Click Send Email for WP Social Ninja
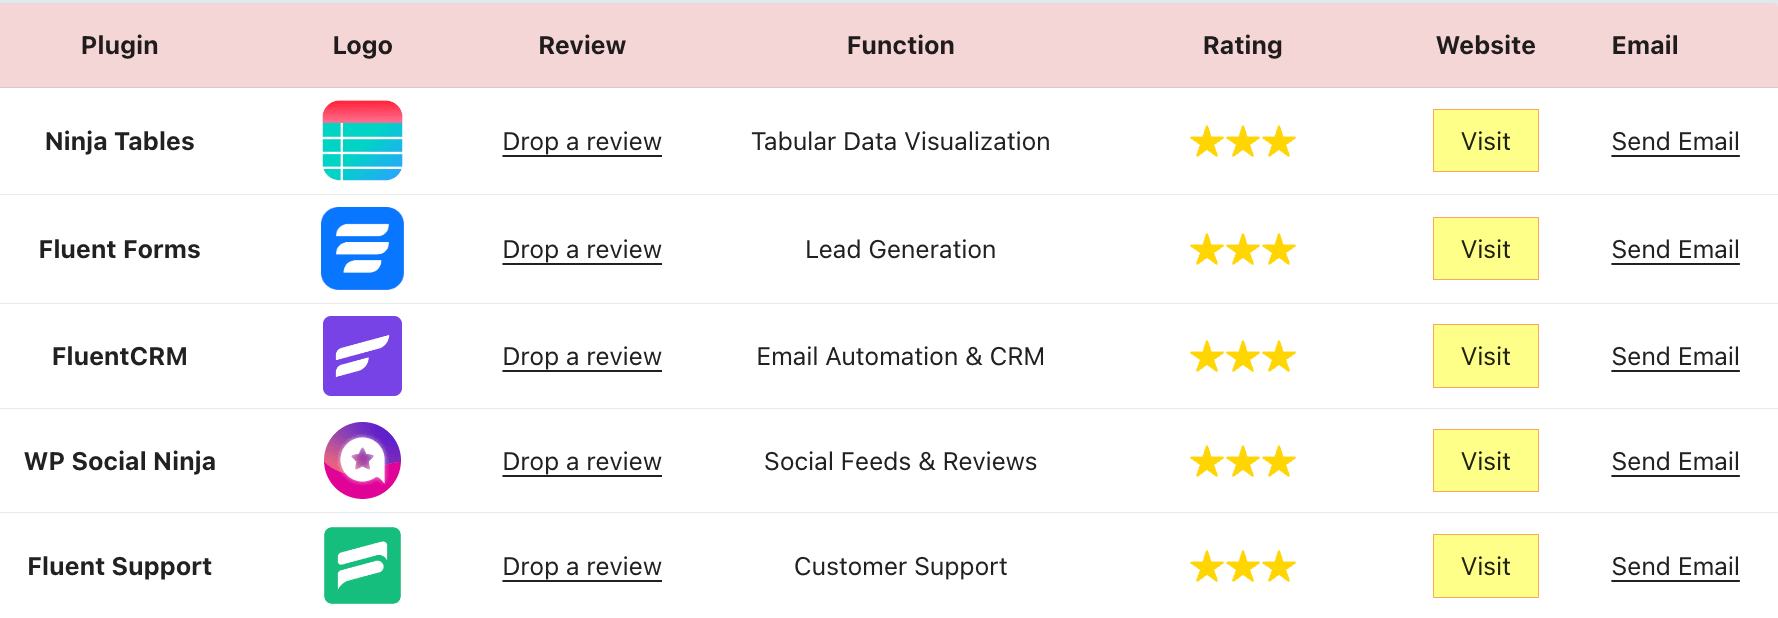The height and width of the screenshot is (618, 1778). (1675, 461)
